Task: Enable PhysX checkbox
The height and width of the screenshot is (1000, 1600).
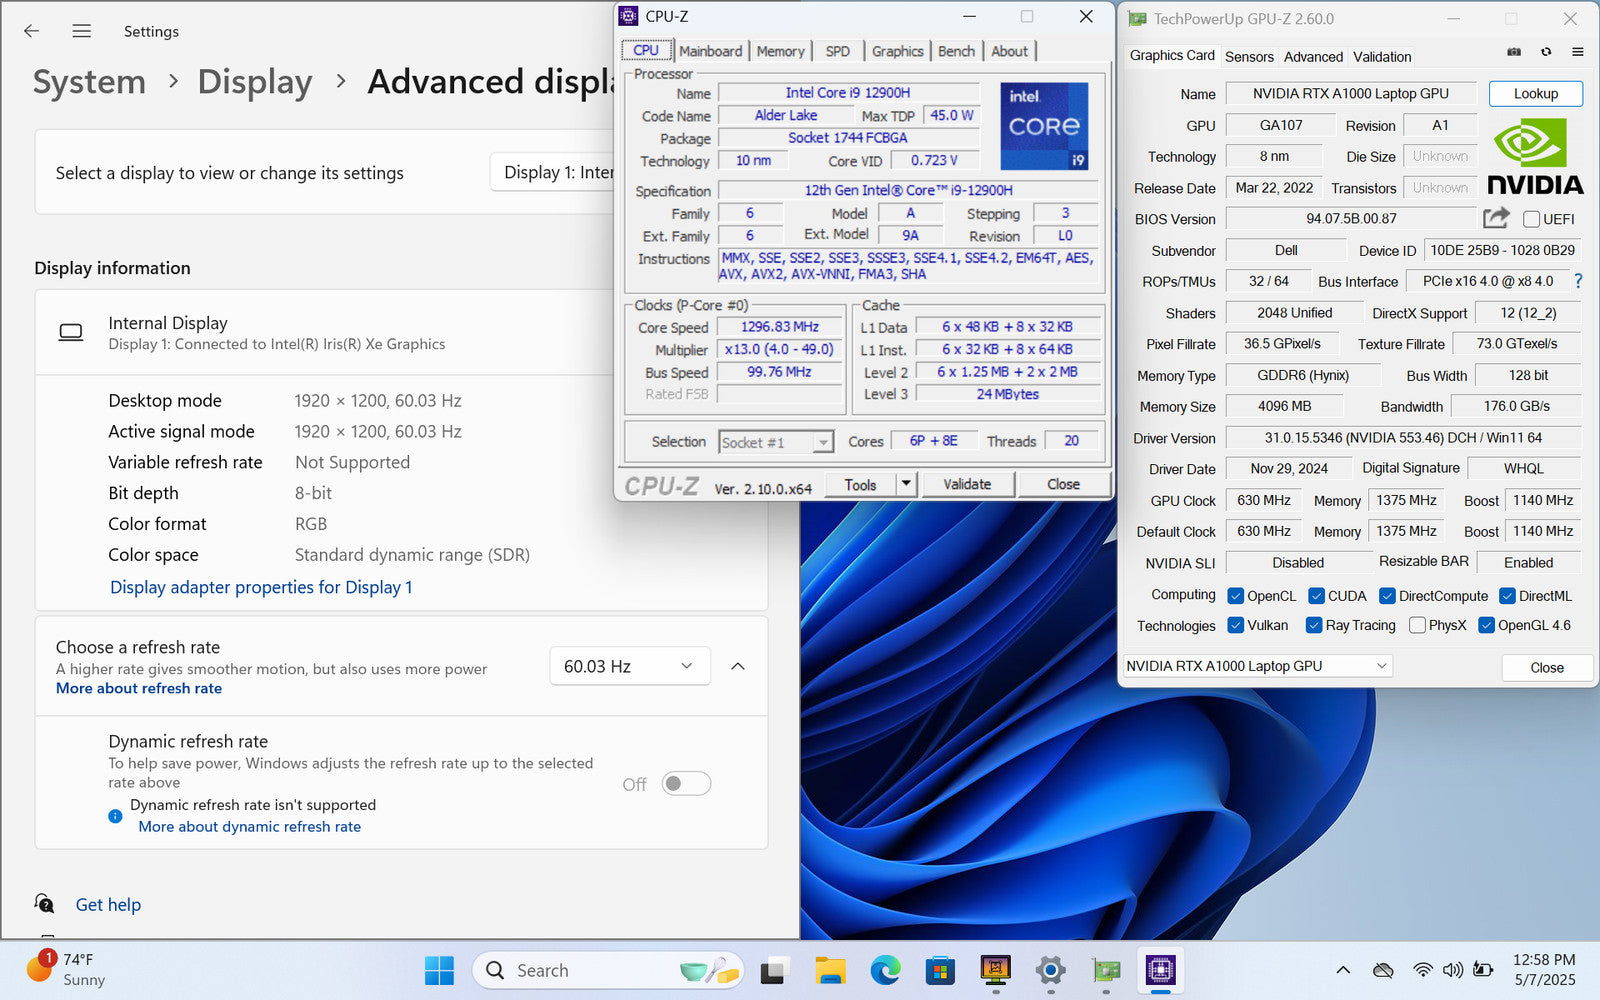Action: [1417, 625]
